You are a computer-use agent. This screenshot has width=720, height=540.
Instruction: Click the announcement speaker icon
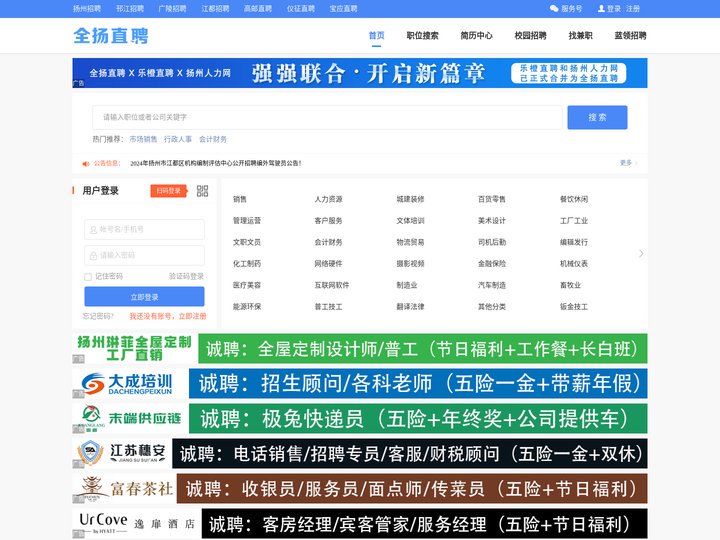point(85,163)
